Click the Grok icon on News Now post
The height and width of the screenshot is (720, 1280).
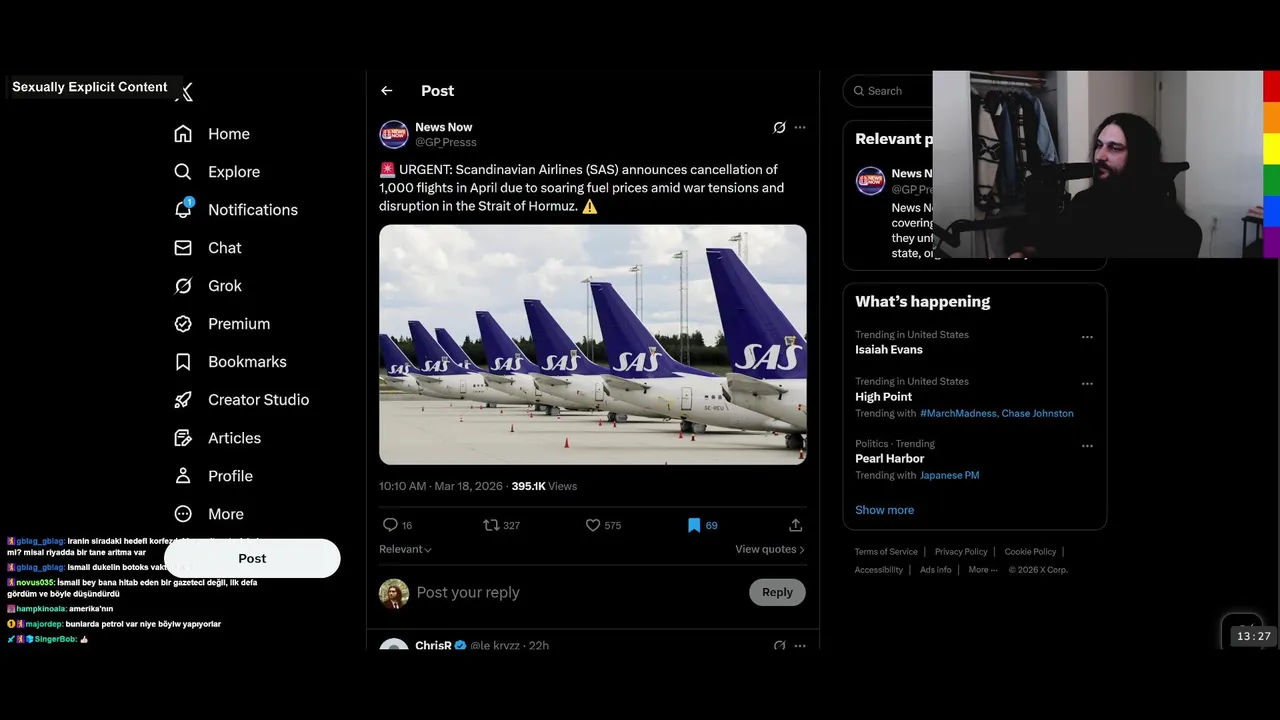(x=779, y=128)
